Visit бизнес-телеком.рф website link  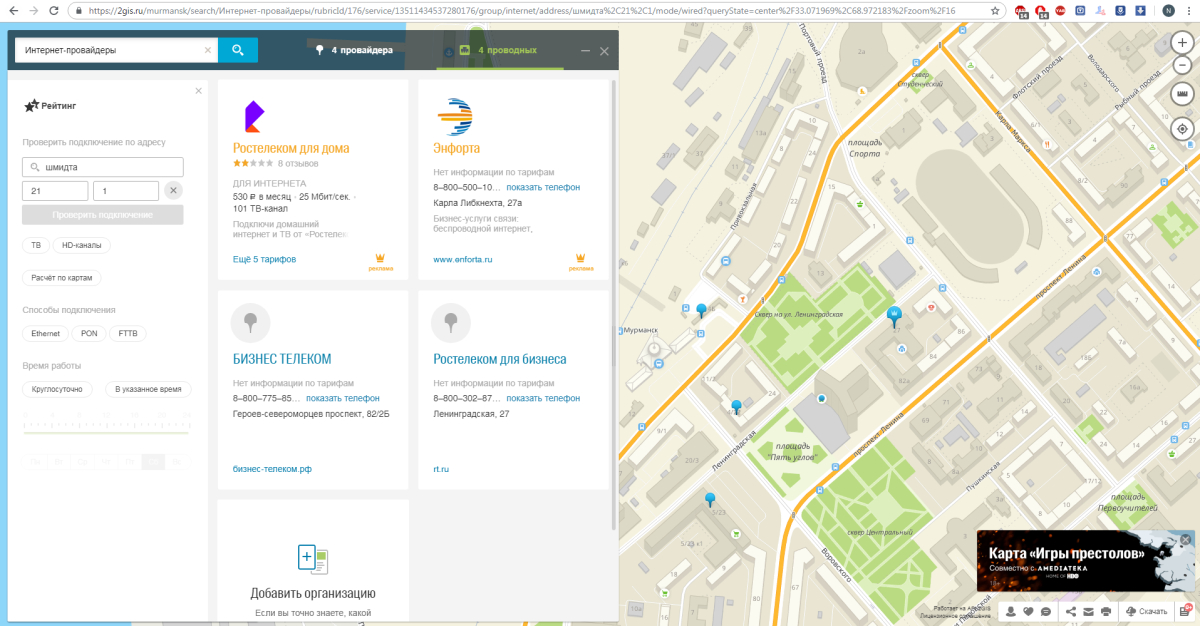coord(272,468)
